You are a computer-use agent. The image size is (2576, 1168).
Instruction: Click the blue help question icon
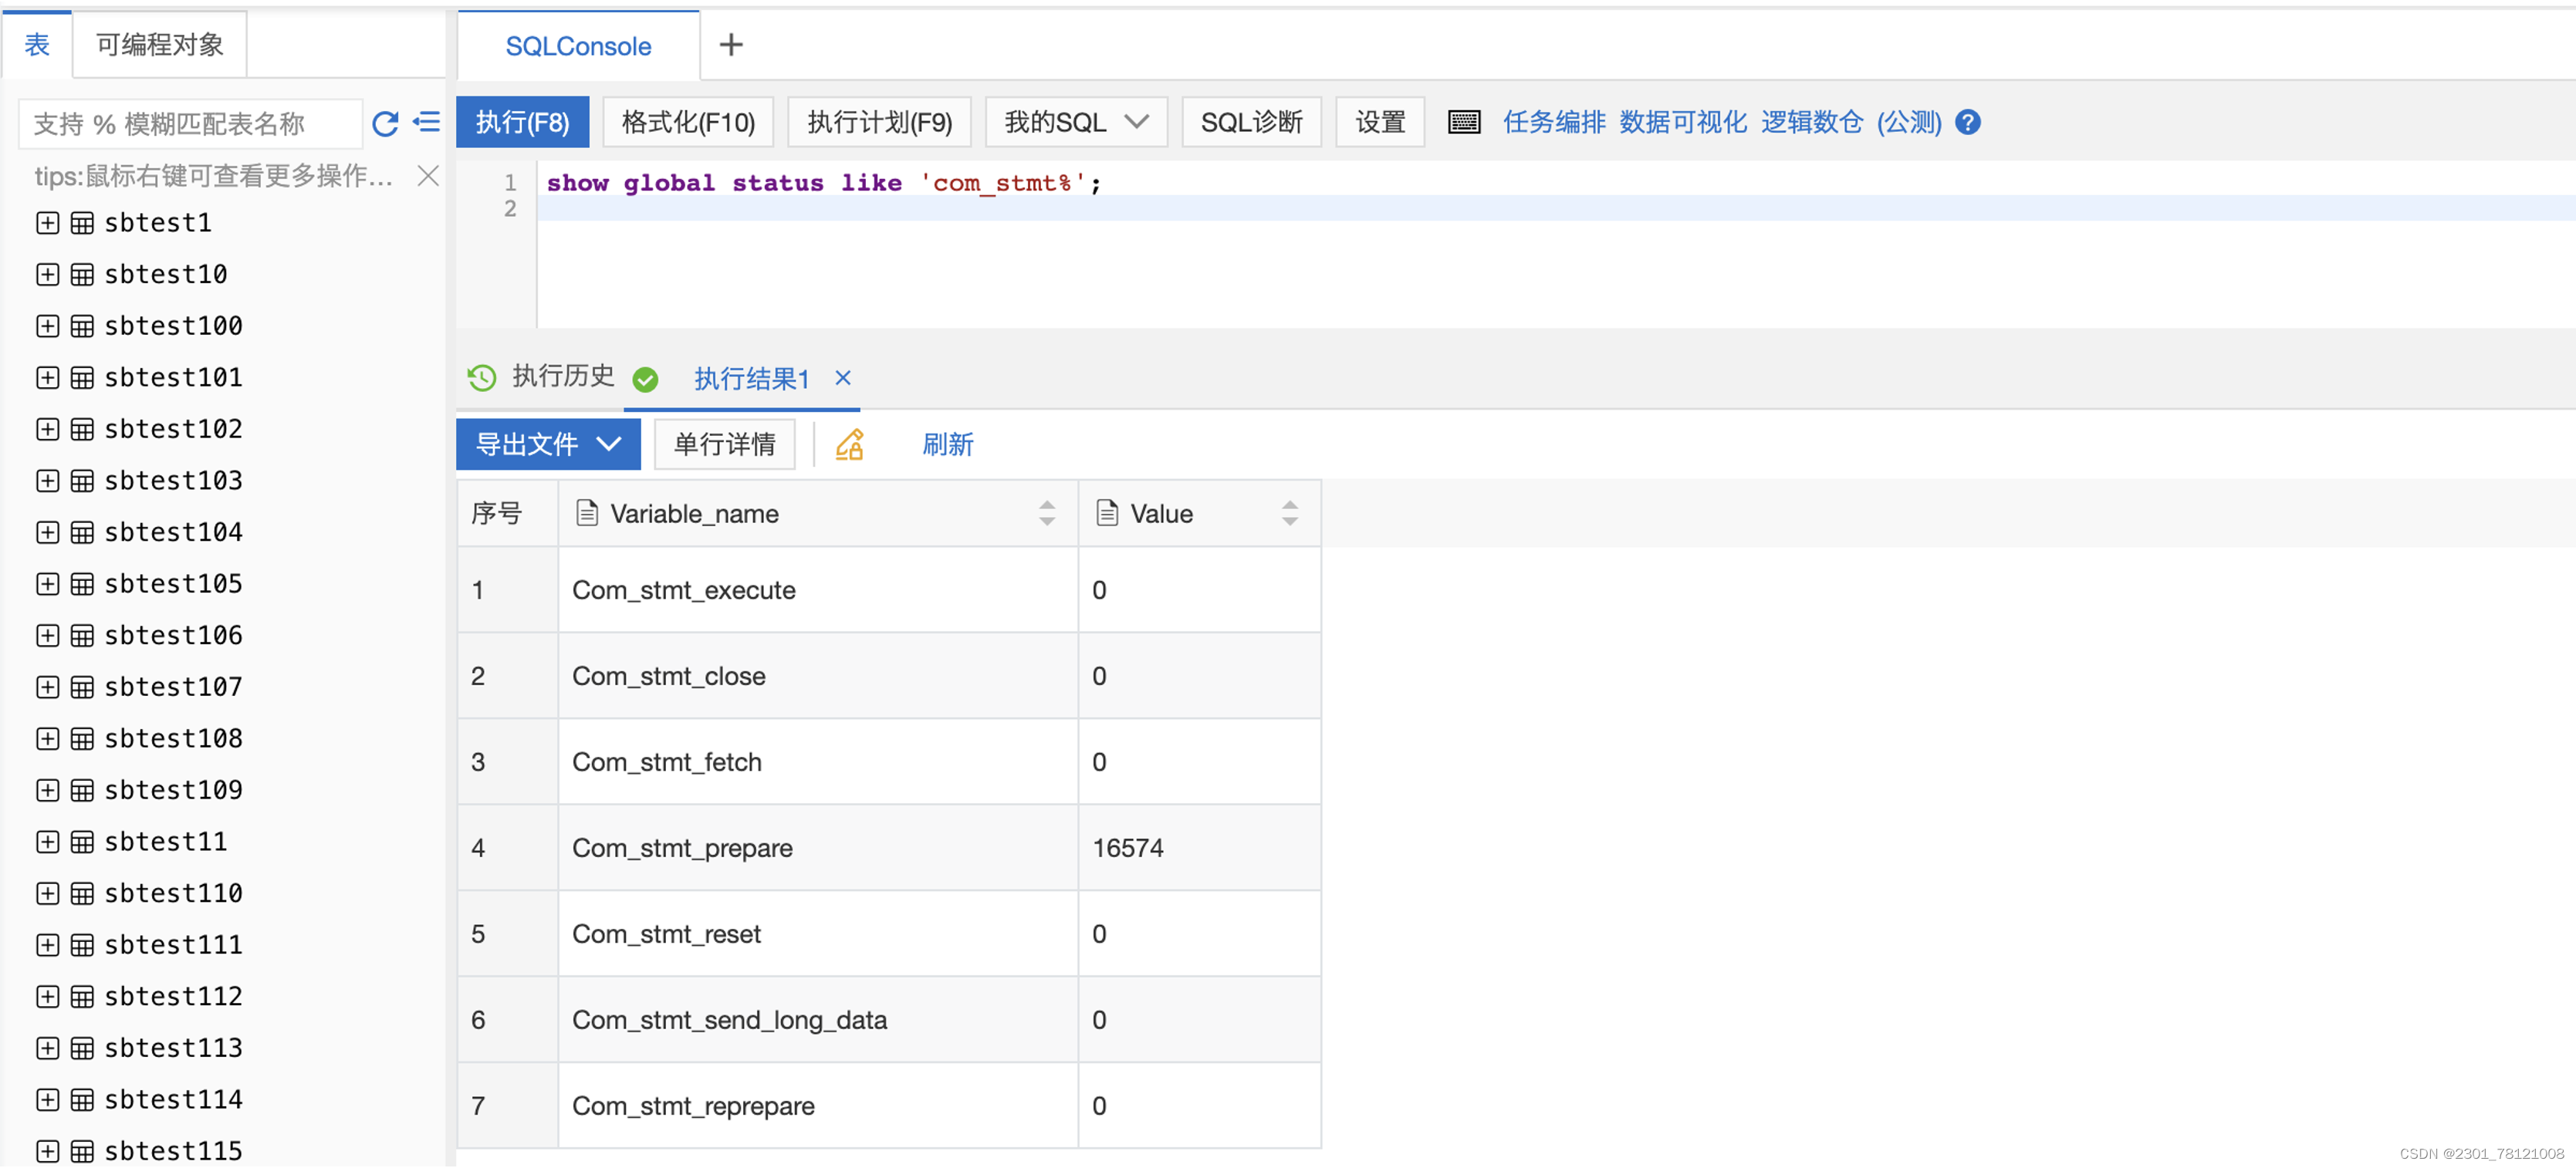click(1967, 122)
